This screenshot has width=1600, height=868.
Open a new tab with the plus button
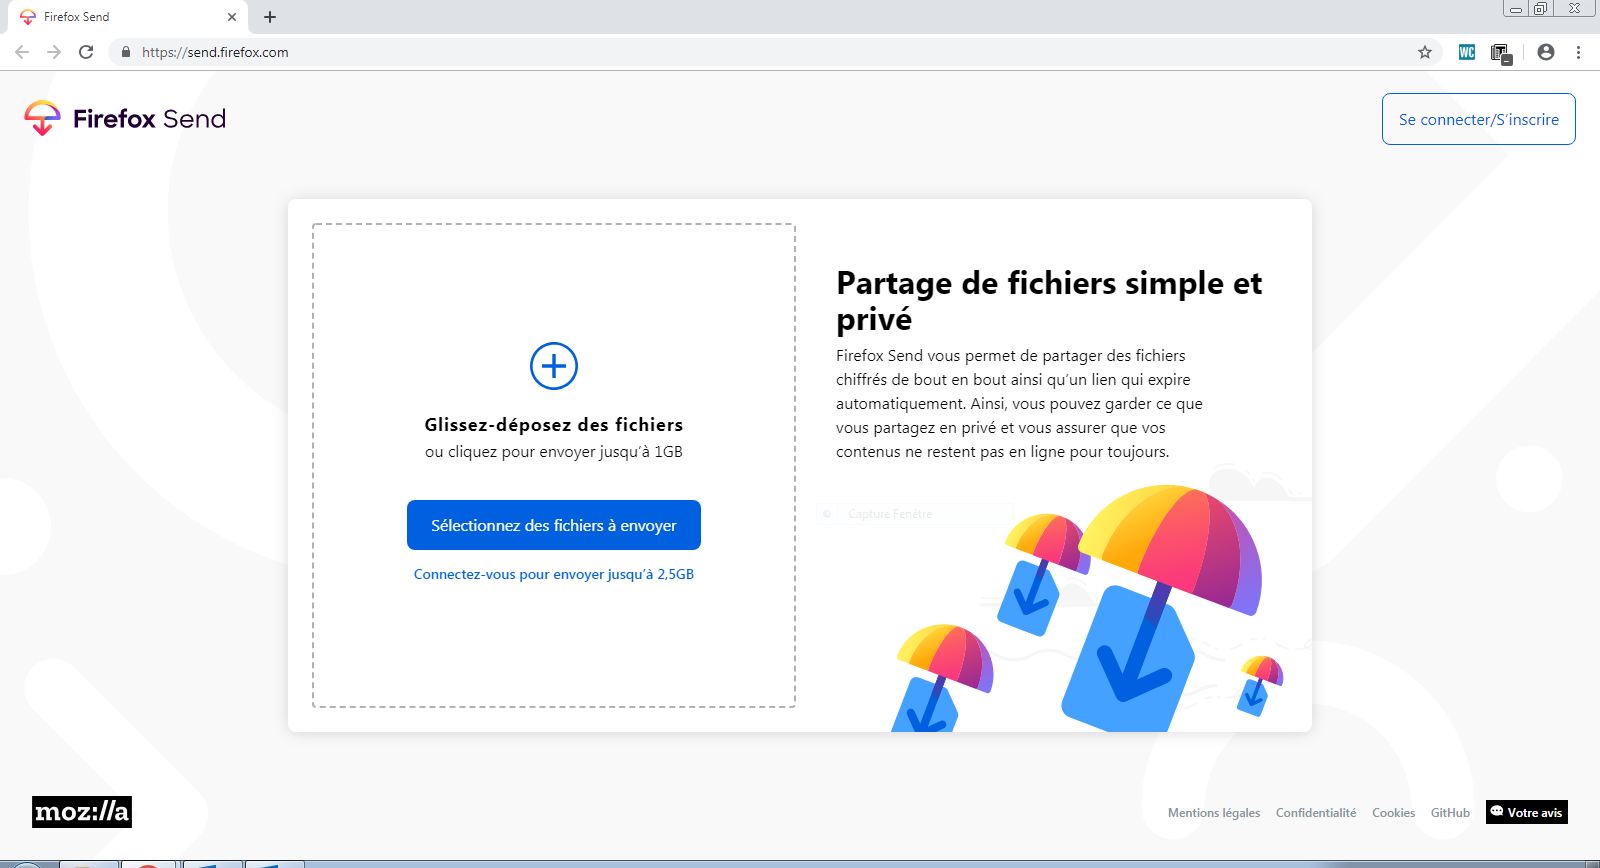click(x=270, y=17)
